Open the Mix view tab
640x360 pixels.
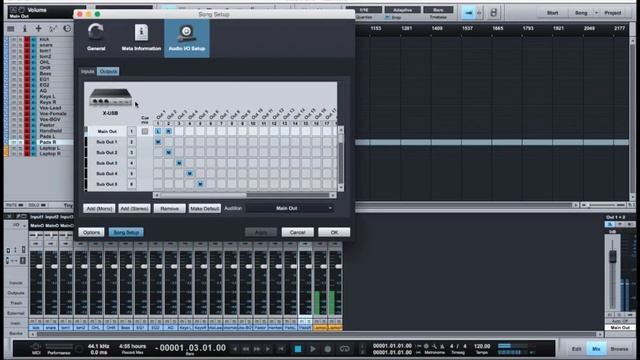tap(596, 349)
